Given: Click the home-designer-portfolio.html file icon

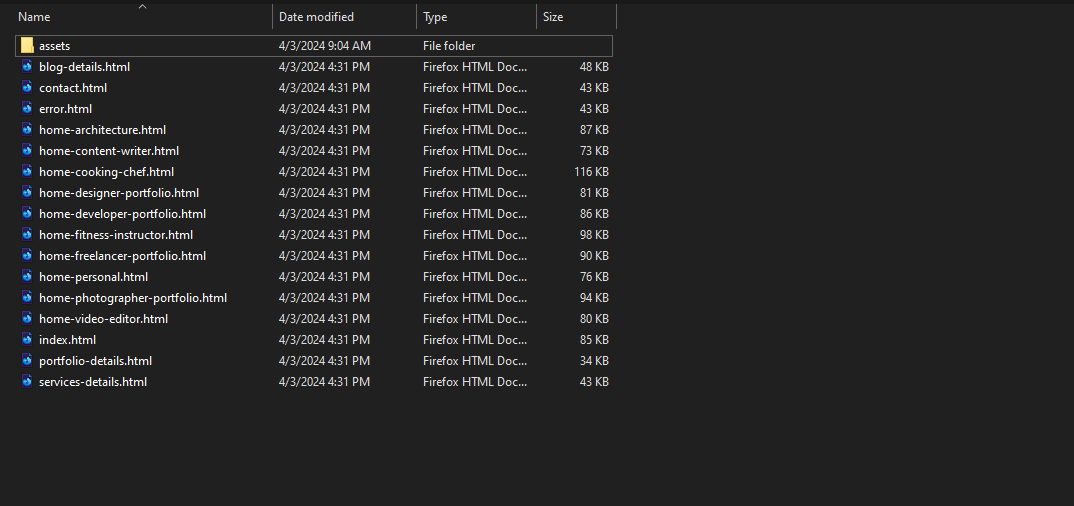Looking at the screenshot, I should point(27,193).
